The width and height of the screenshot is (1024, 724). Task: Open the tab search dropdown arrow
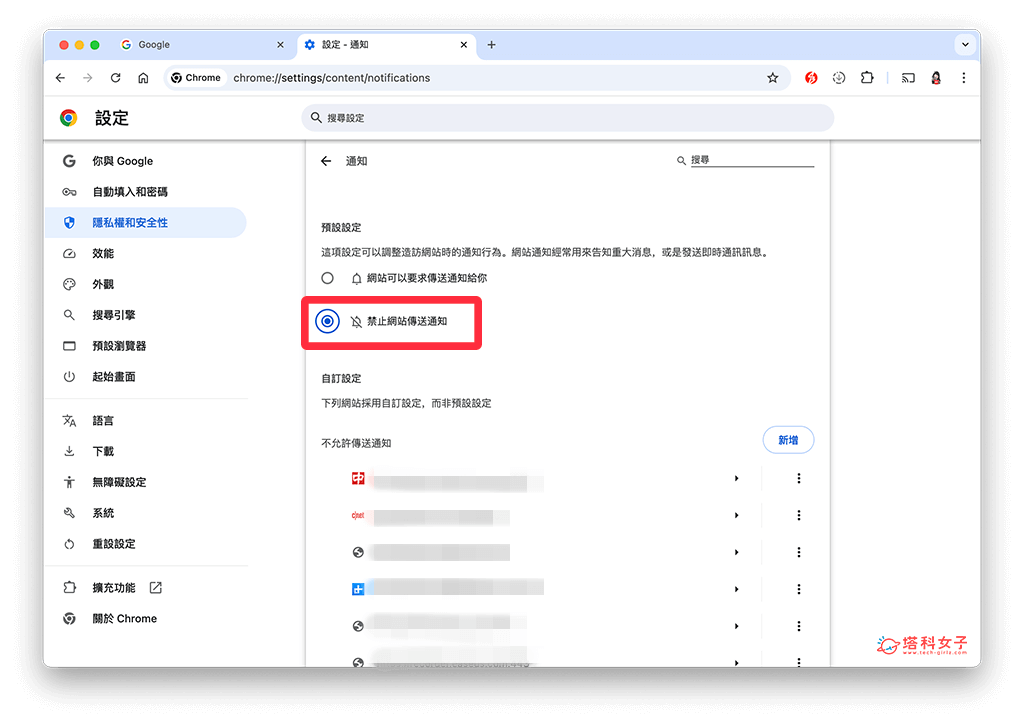[965, 44]
